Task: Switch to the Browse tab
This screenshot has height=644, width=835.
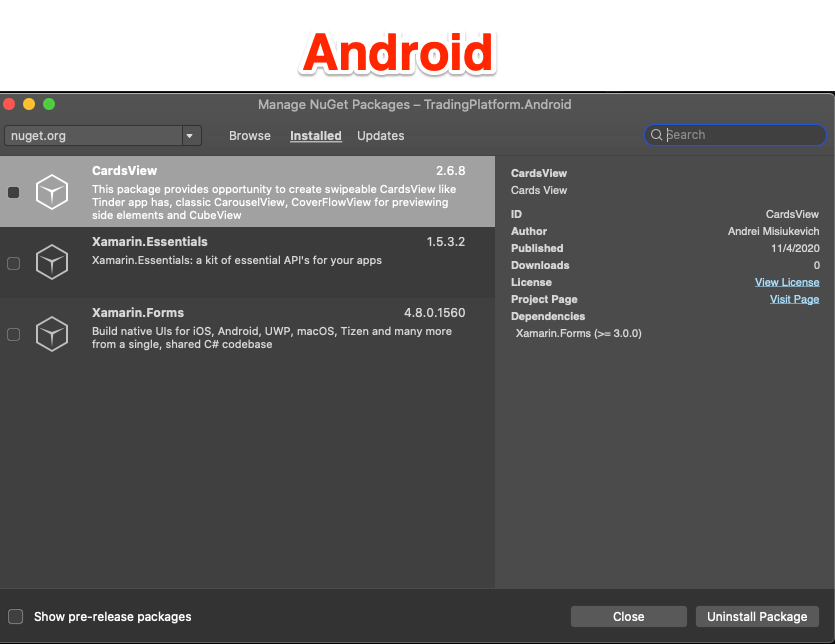Action: (x=249, y=135)
